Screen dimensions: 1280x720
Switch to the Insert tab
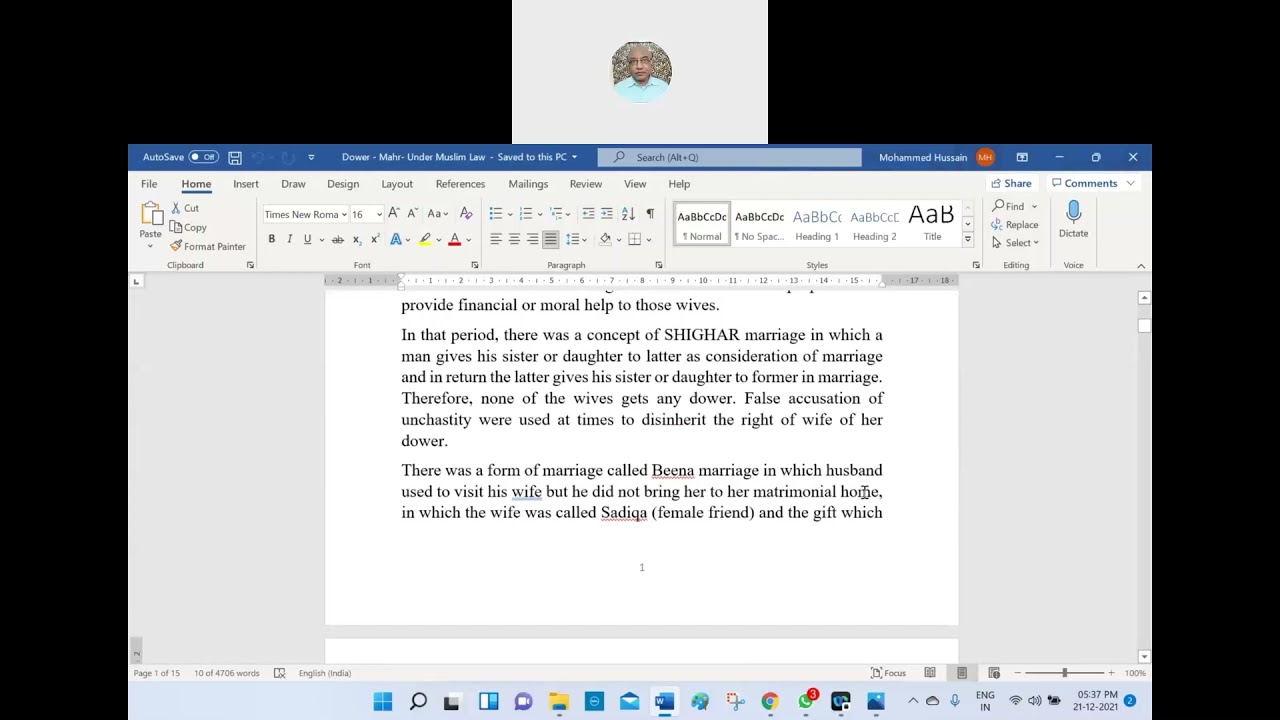click(x=246, y=184)
